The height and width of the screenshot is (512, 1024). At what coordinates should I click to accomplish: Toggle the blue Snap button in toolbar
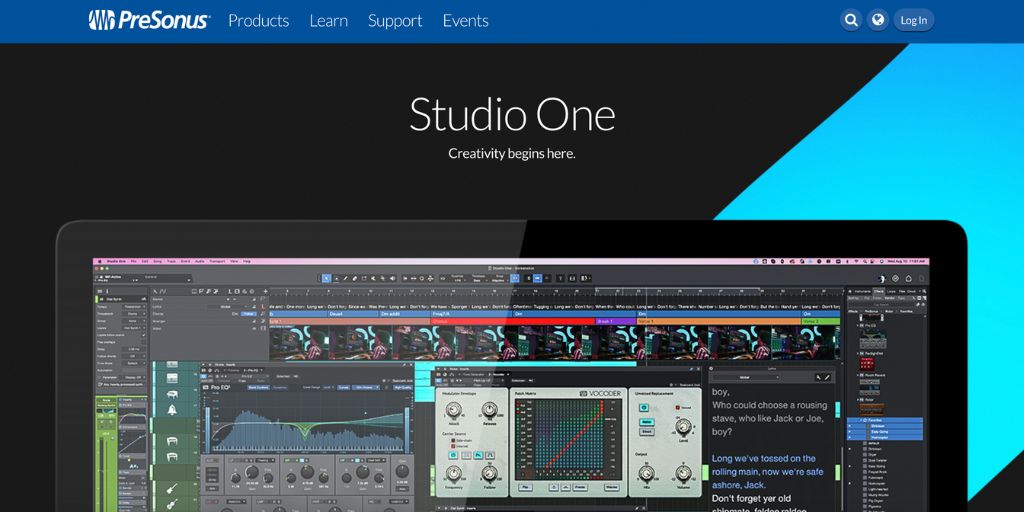pyautogui.click(x=515, y=278)
